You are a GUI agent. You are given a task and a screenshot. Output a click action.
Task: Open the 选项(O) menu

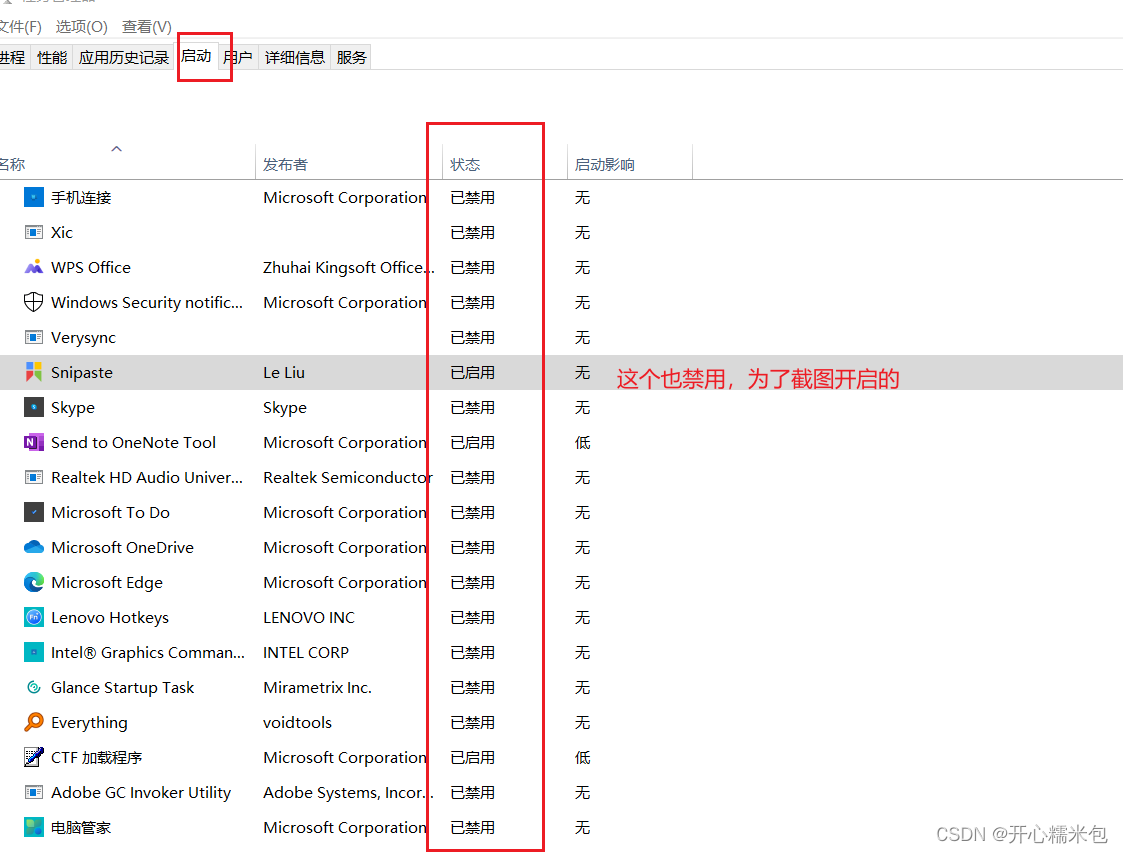point(82,26)
